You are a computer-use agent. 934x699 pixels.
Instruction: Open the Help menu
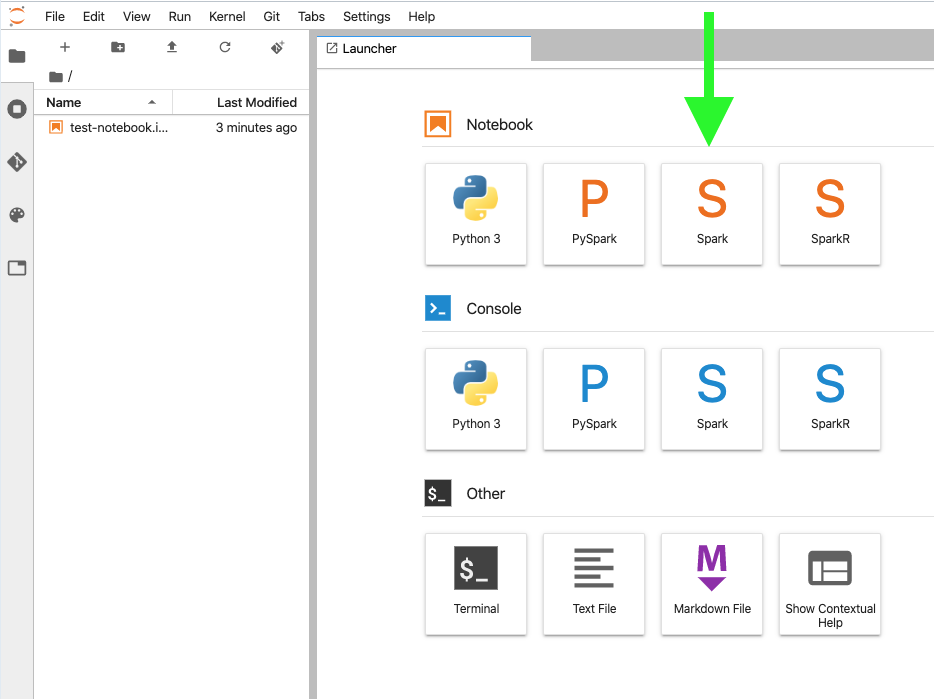coord(421,17)
